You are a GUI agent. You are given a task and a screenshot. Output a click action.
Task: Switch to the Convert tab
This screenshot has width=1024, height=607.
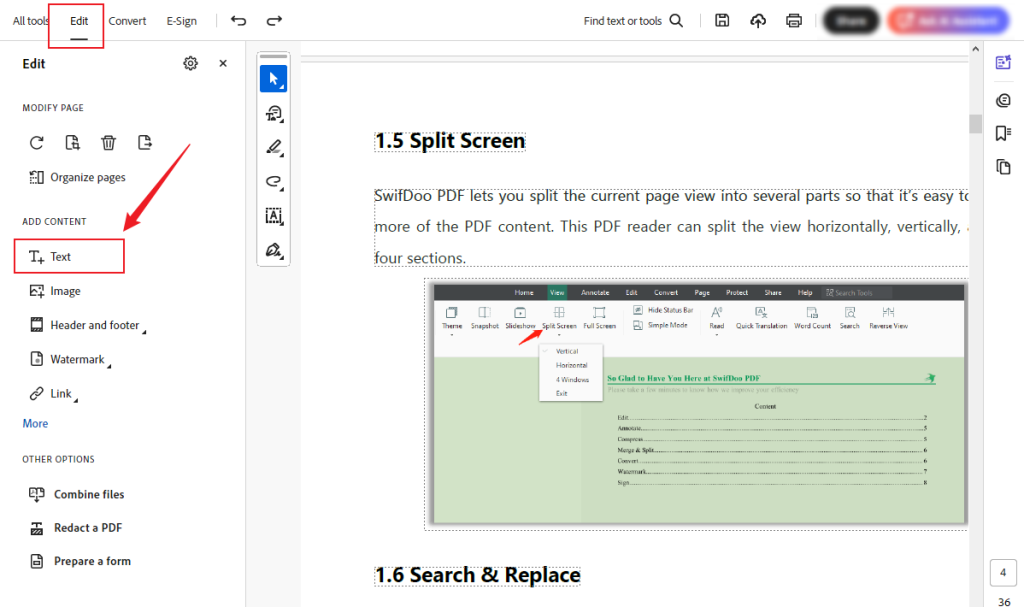coord(127,20)
